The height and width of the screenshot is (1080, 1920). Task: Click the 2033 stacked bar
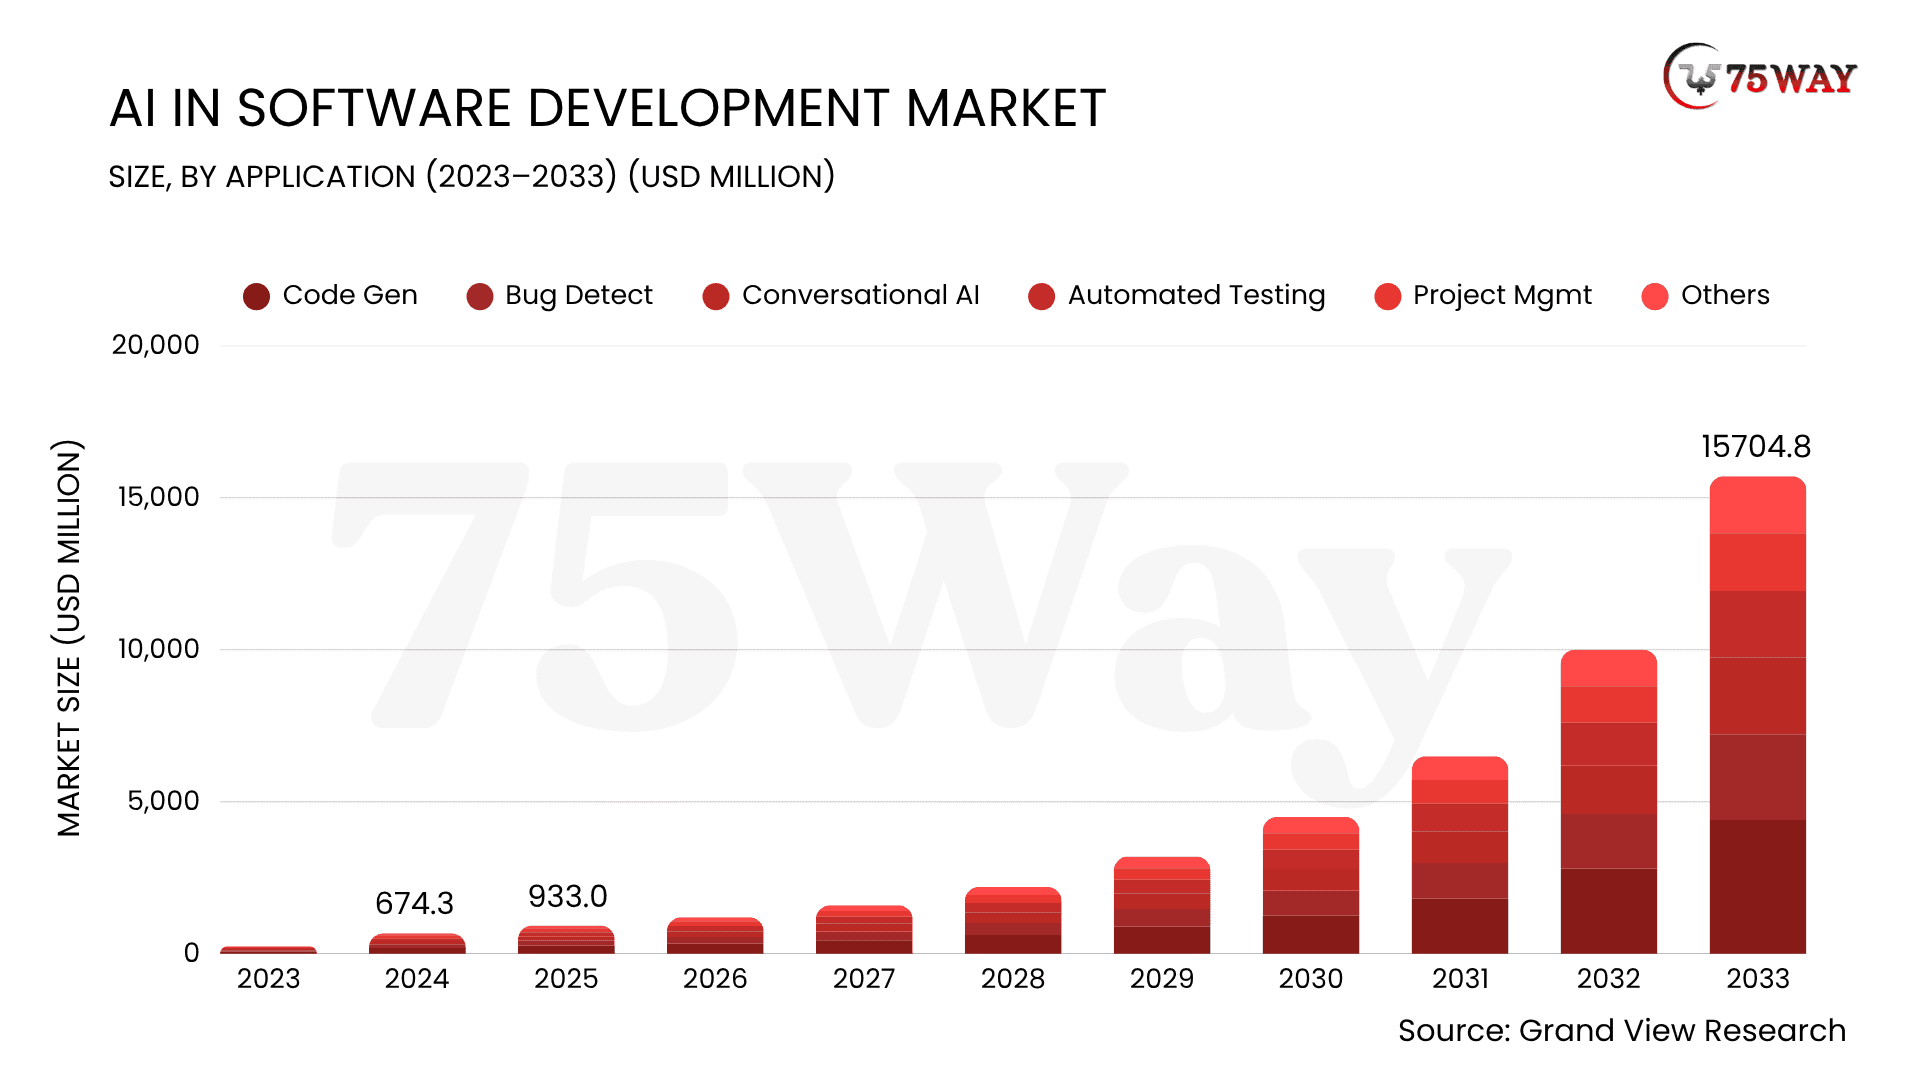point(1757,715)
